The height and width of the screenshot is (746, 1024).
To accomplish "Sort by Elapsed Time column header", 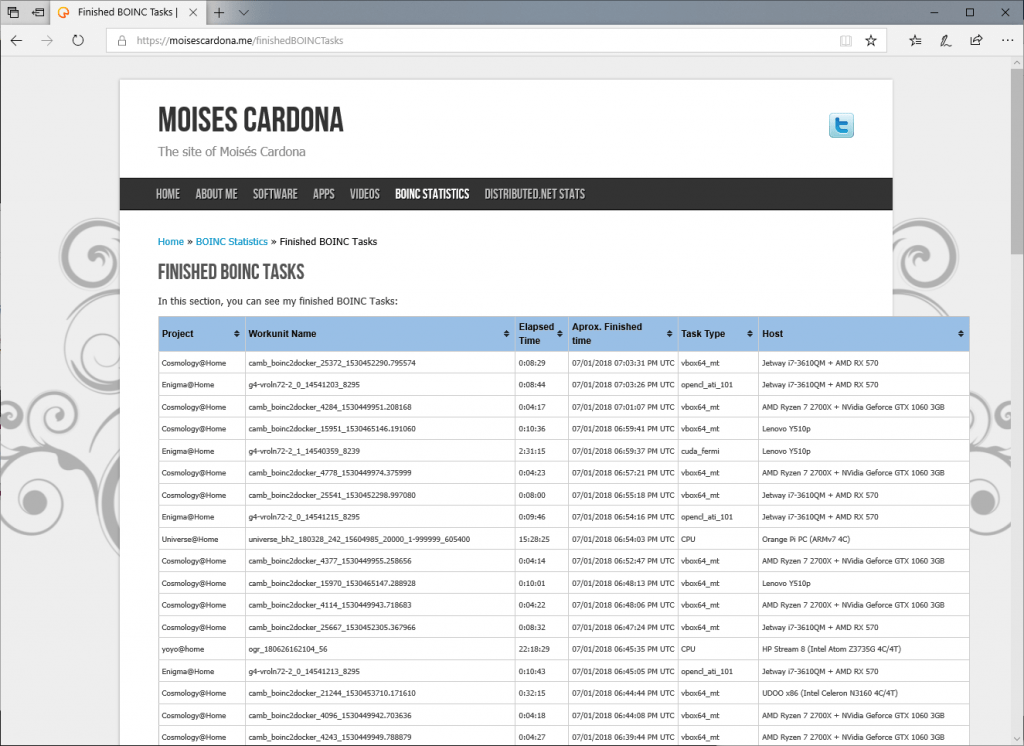I will tap(538, 333).
